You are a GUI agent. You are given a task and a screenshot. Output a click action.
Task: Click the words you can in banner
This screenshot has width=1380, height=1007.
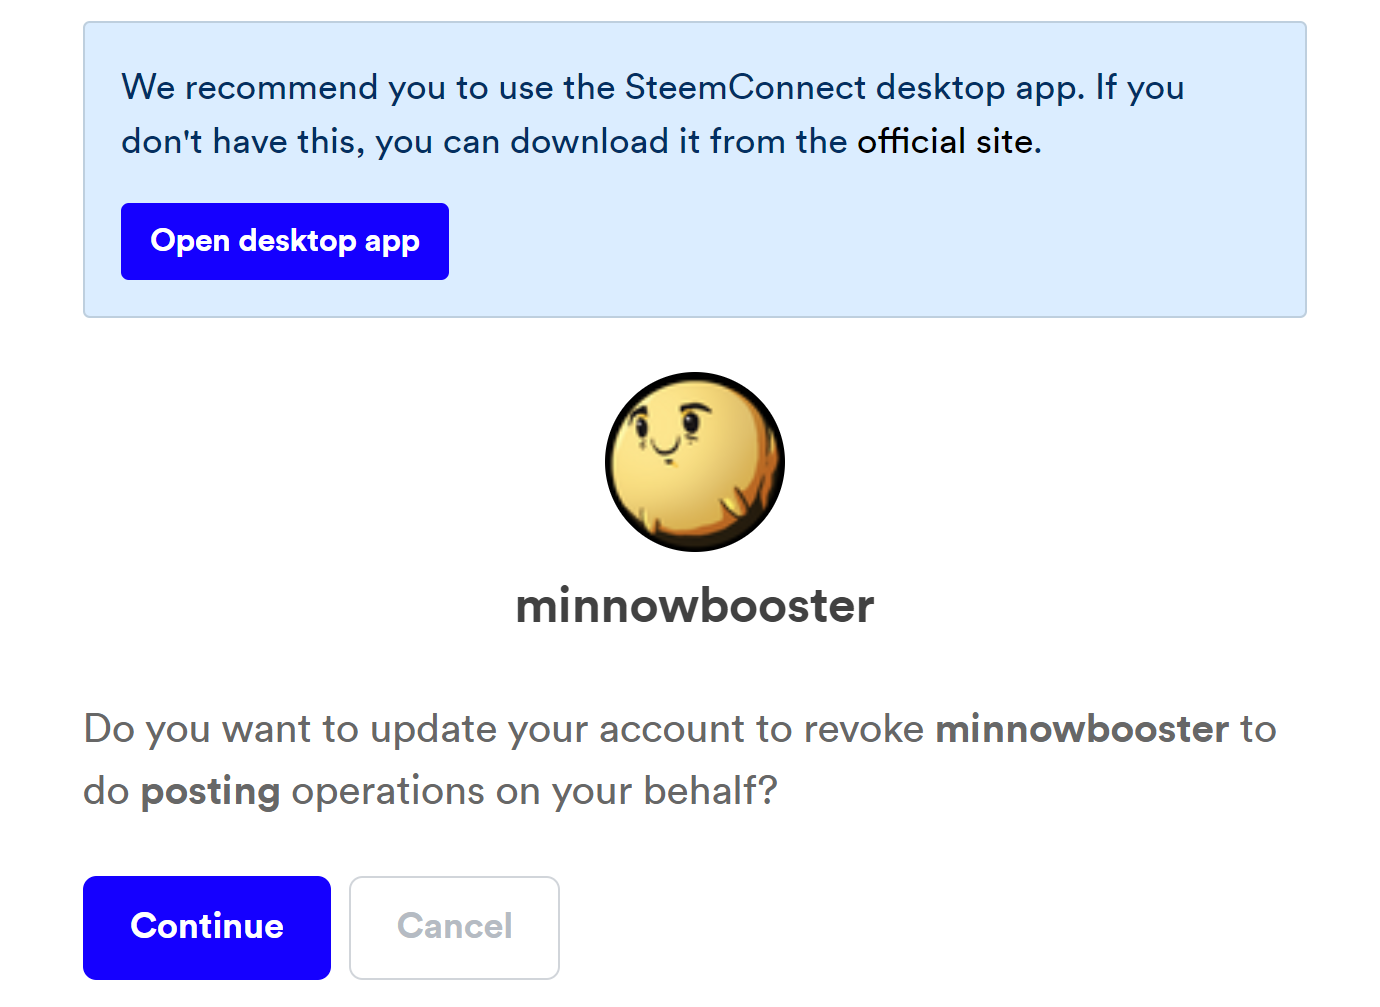437,142
